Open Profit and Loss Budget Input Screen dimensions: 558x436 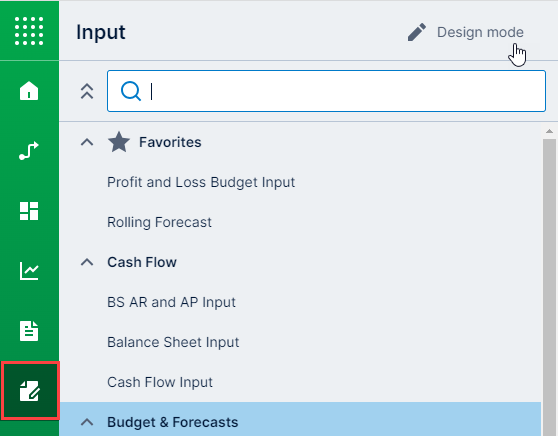coord(201,182)
